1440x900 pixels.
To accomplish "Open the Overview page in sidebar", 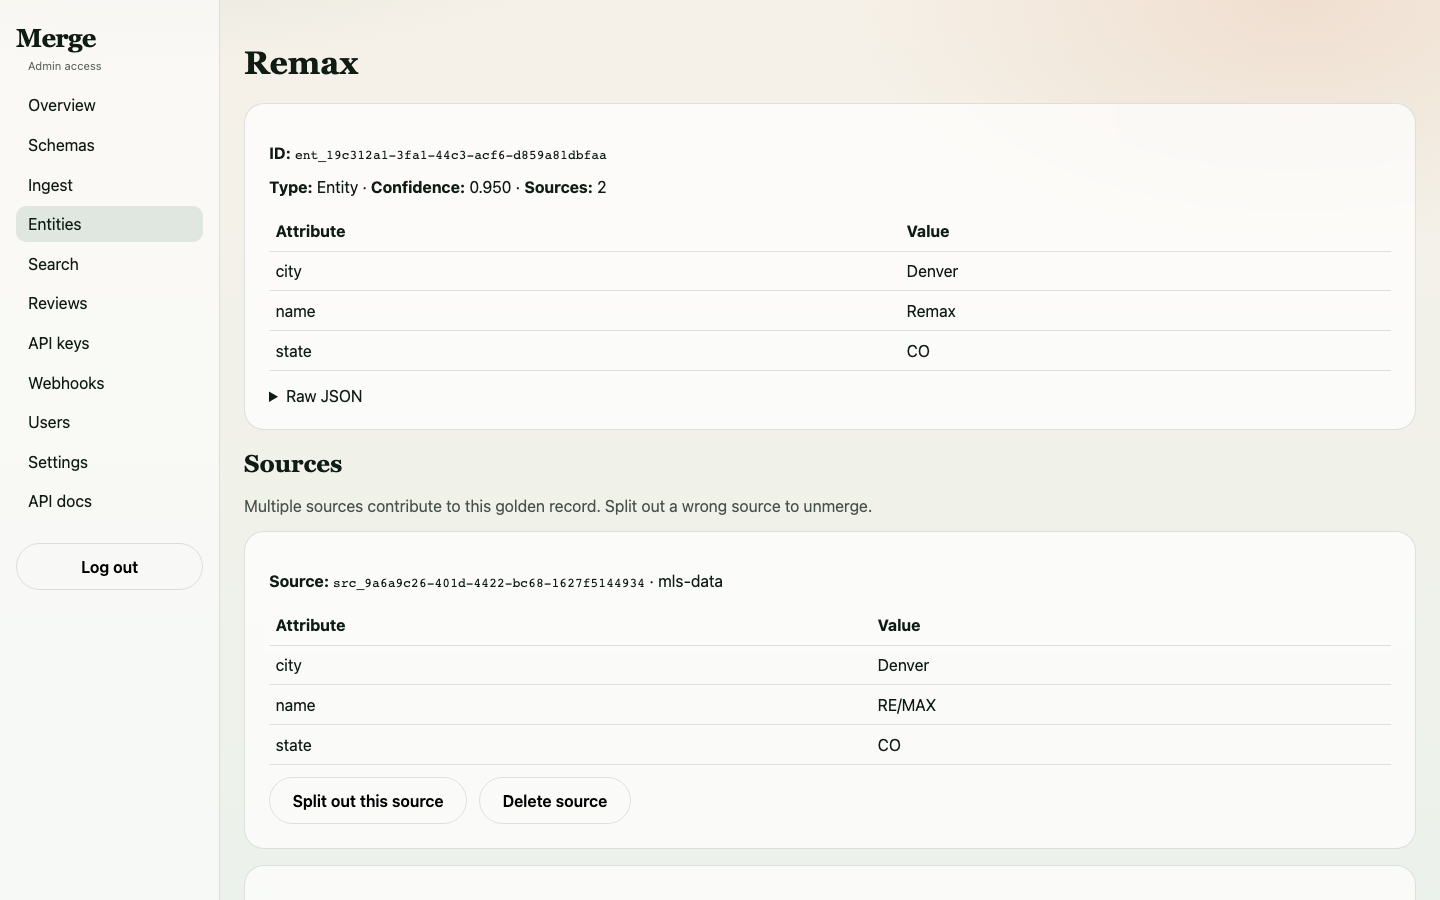I will 109,105.
